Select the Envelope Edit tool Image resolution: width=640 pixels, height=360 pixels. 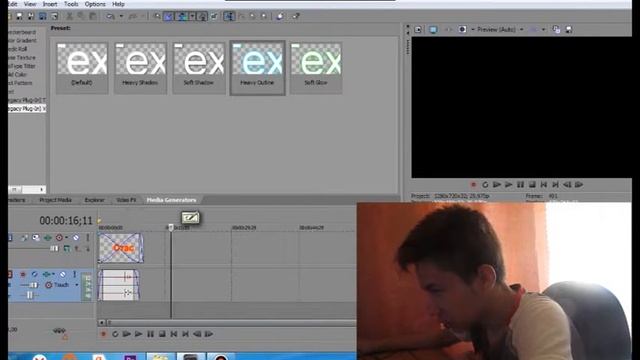tap(241, 16)
